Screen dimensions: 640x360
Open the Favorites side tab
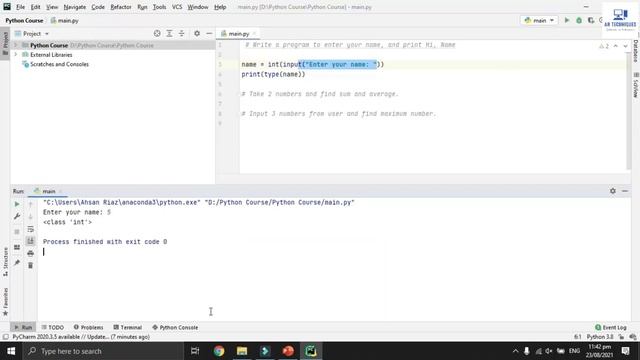point(5,301)
